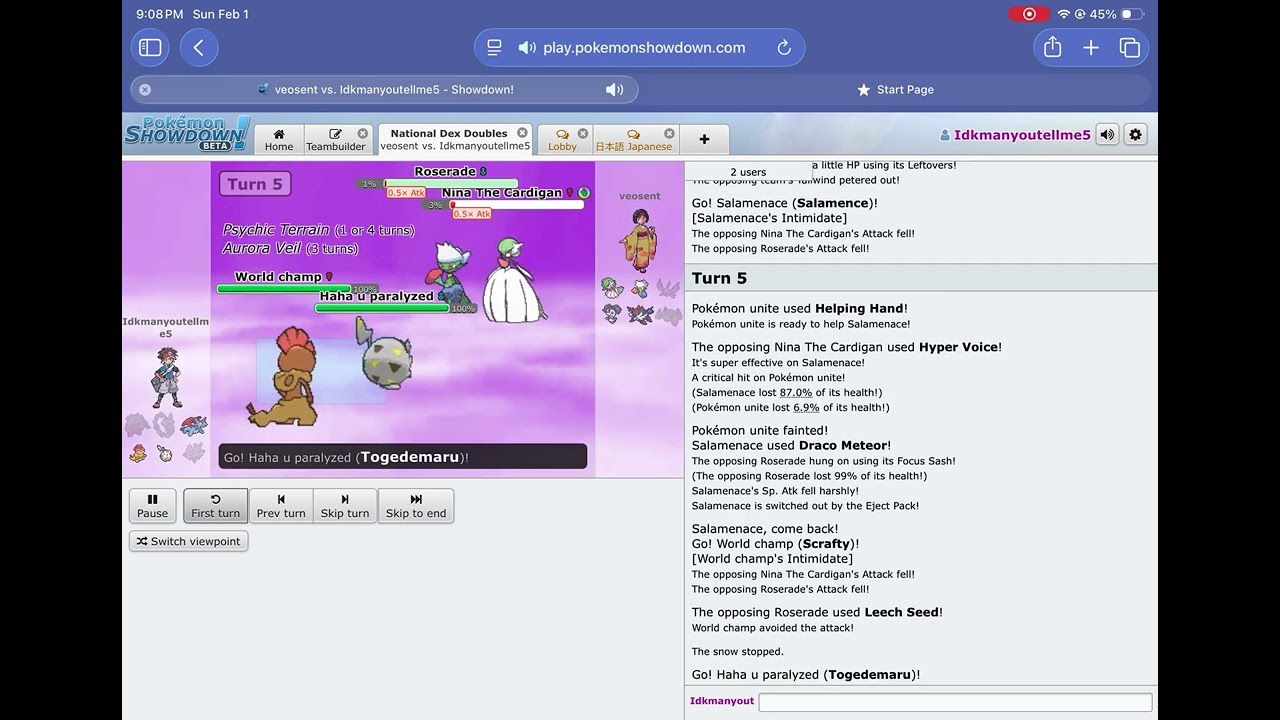Click the underlined 6.9% damage value

pyautogui.click(x=806, y=408)
